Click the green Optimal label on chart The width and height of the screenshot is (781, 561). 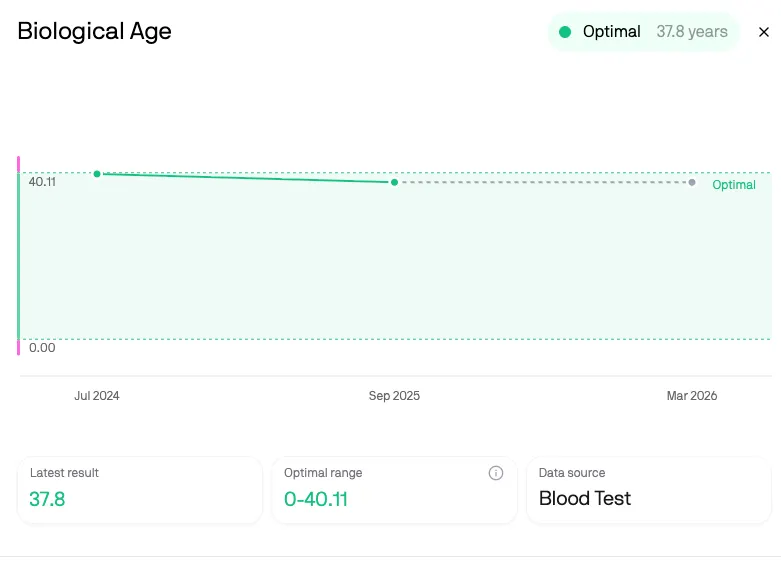[x=734, y=185]
